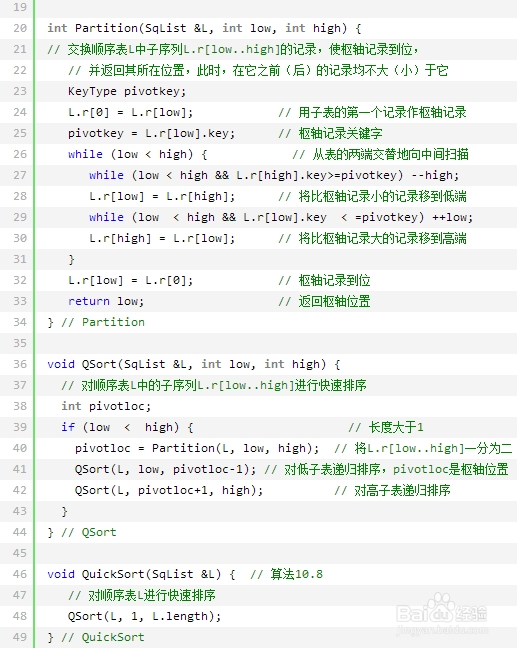517x648 pixels.
Task: Click the comment at end of line 24
Action: pyautogui.click(x=372, y=112)
